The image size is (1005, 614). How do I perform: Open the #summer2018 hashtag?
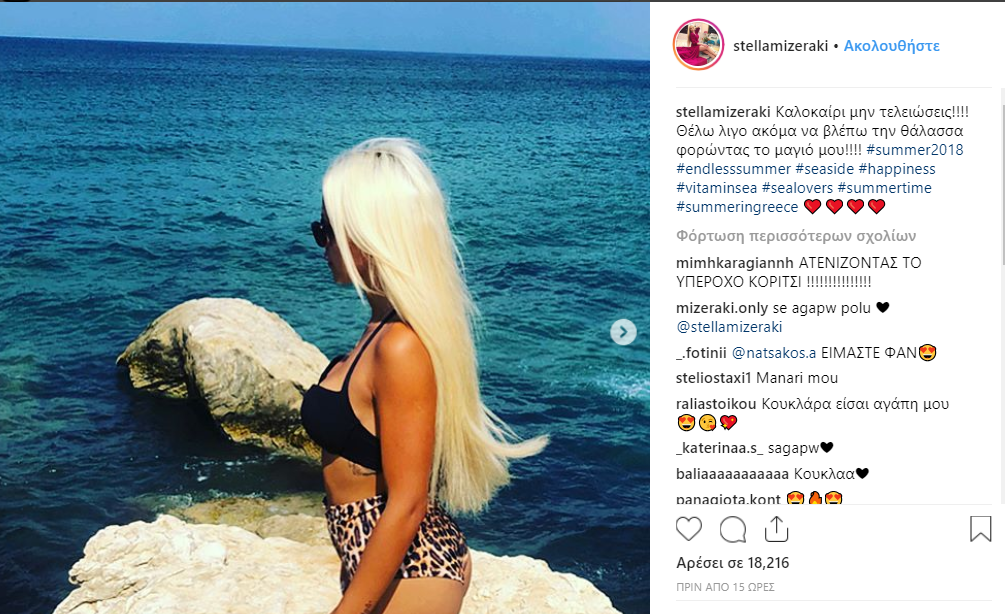coord(915,150)
